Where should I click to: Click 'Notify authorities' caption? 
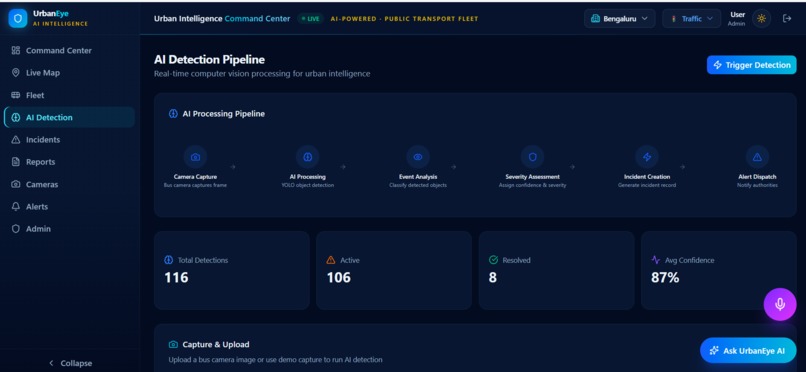point(757,185)
